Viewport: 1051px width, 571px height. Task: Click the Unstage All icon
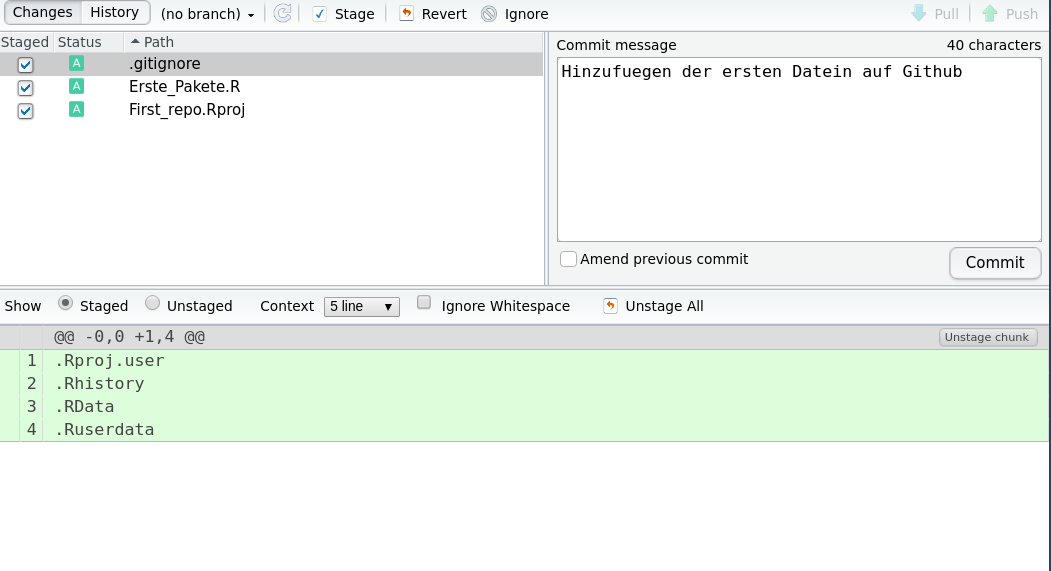610,306
